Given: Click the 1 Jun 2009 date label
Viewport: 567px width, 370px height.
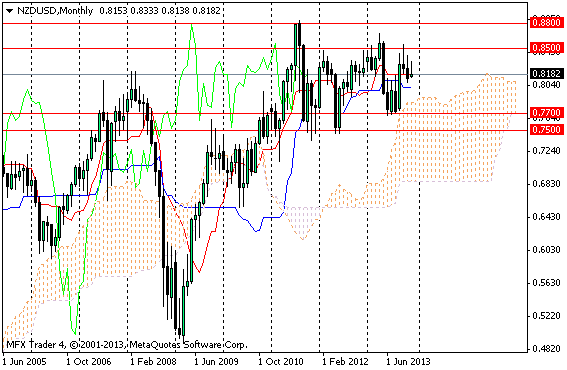Looking at the screenshot, I should [216, 361].
